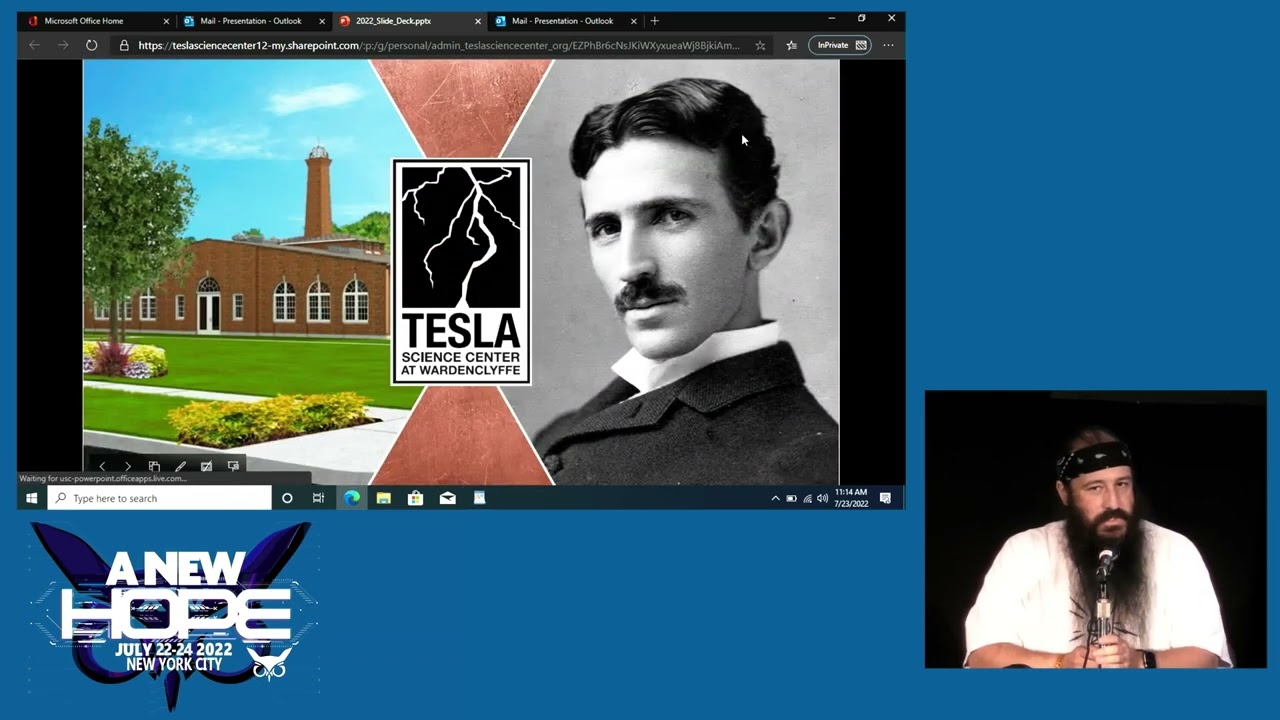Screen dimensions: 1280x720
Task: Open the Favorites list icon
Action: tap(791, 45)
